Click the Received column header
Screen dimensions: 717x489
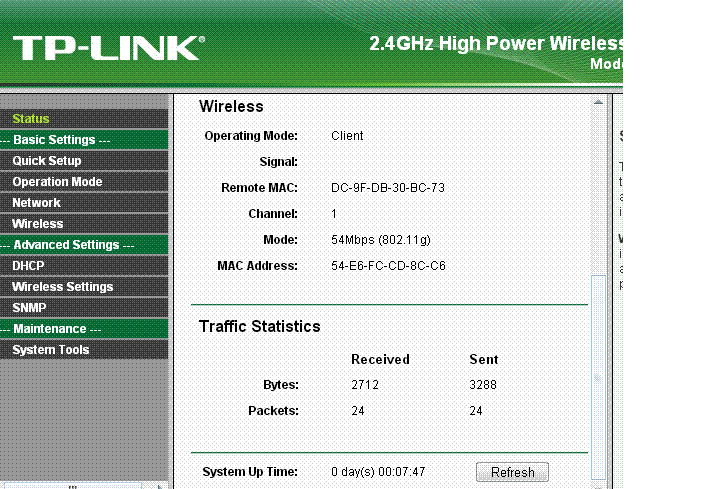click(380, 360)
